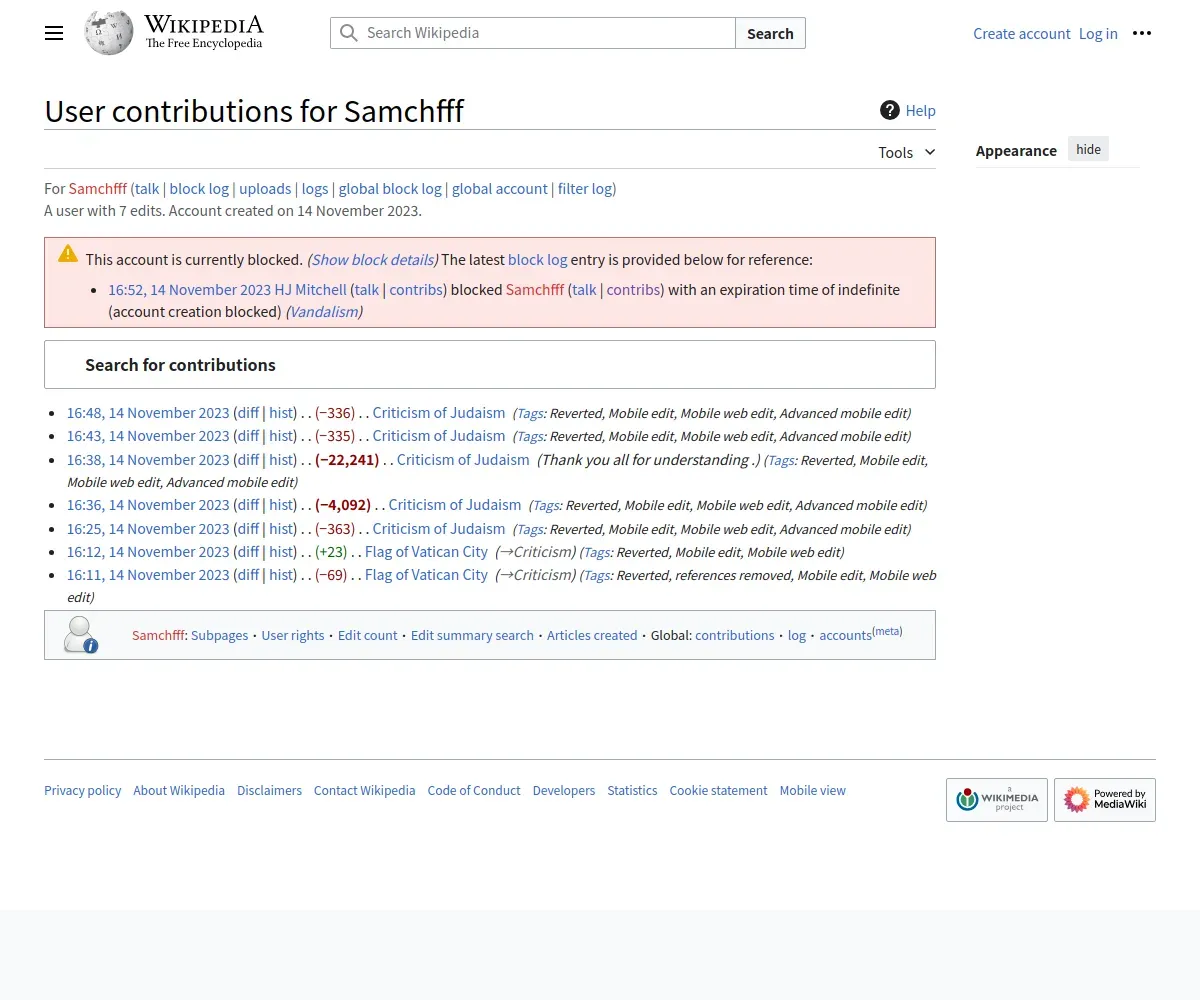1200x1000 pixels.
Task: Open Criticism of Judaism on 16:36 row
Action: click(455, 504)
